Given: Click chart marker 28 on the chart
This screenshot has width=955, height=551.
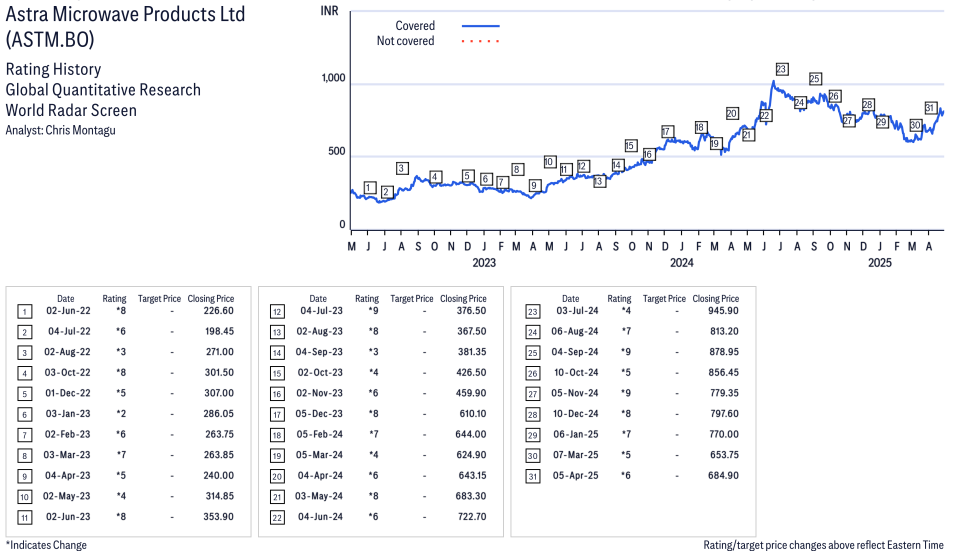Looking at the screenshot, I should click(x=868, y=105).
